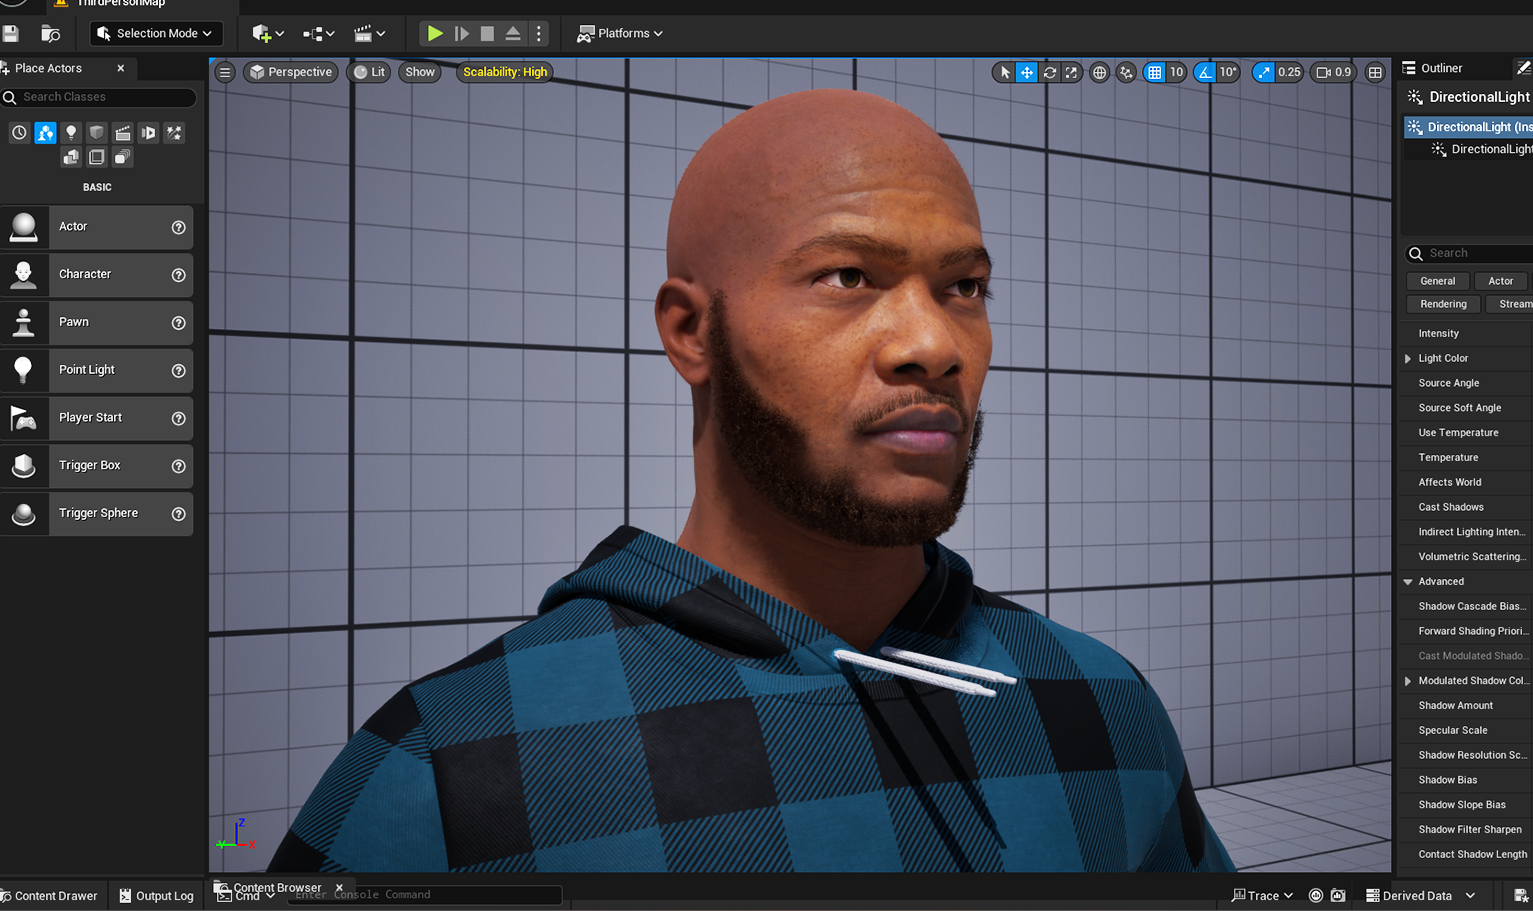Select the Shapes category cube icon
This screenshot has height=911, width=1533.
97,132
